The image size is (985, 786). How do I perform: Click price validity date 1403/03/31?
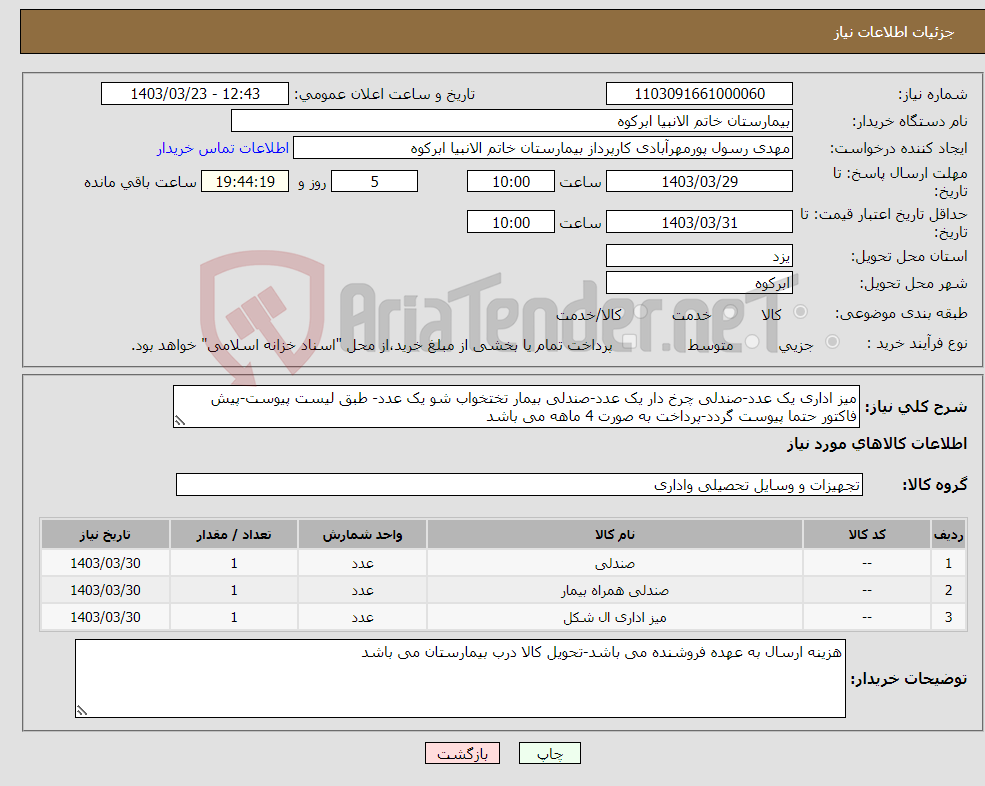pyautogui.click(x=699, y=222)
